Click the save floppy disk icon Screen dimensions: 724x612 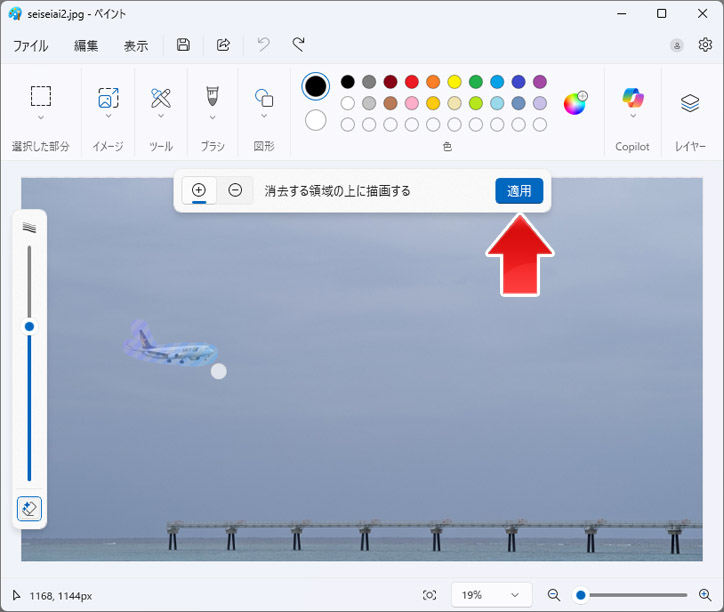(x=183, y=45)
